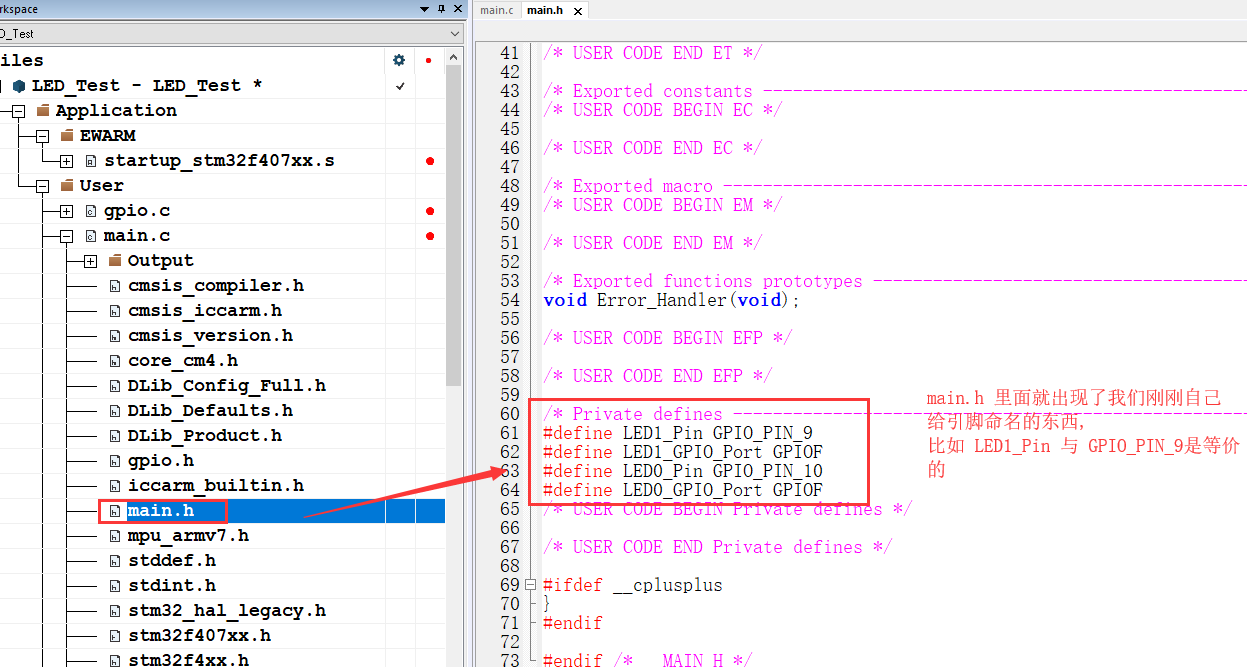Click the '#endif' code on line 71

(x=573, y=623)
